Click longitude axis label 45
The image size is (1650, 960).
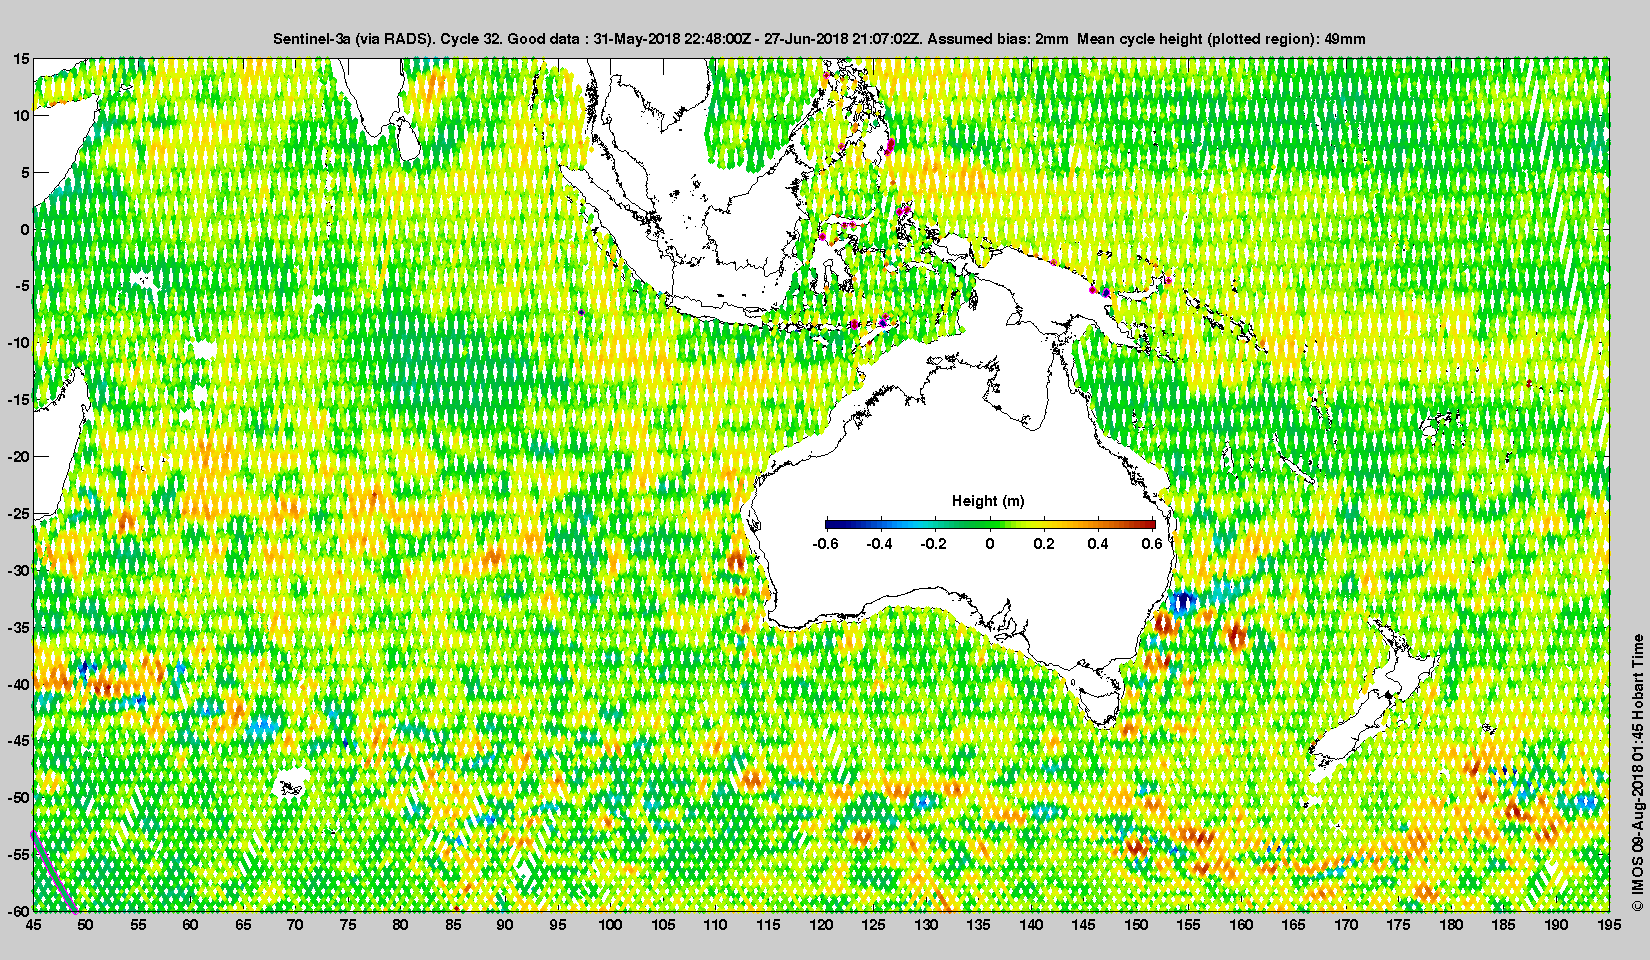click(x=33, y=925)
